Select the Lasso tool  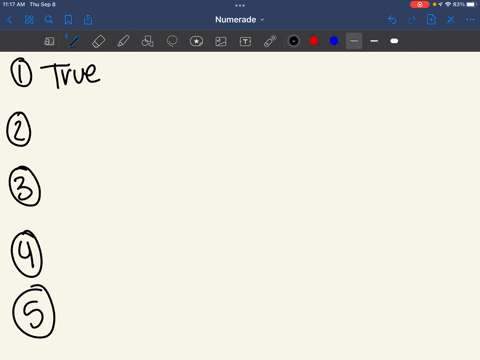172,41
